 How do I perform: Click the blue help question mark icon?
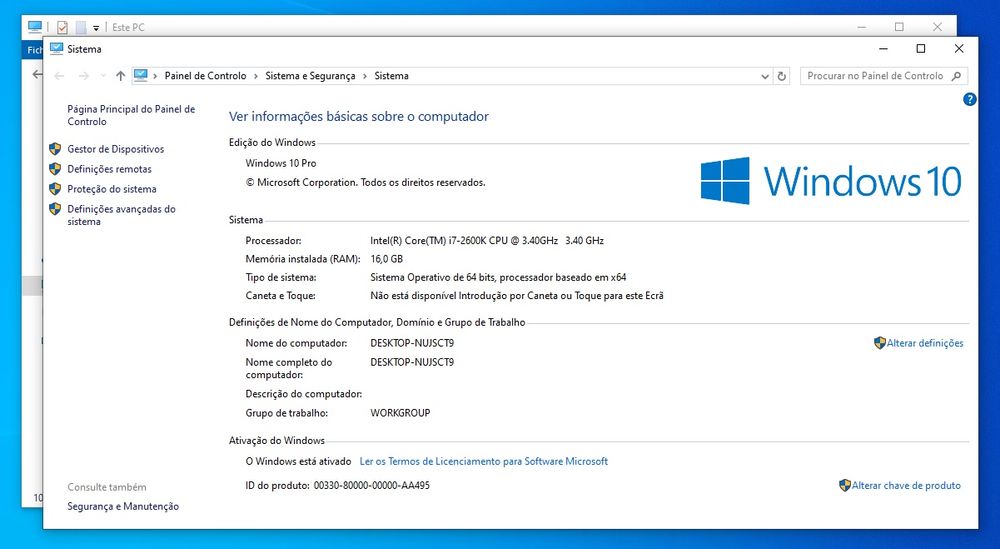[x=969, y=99]
